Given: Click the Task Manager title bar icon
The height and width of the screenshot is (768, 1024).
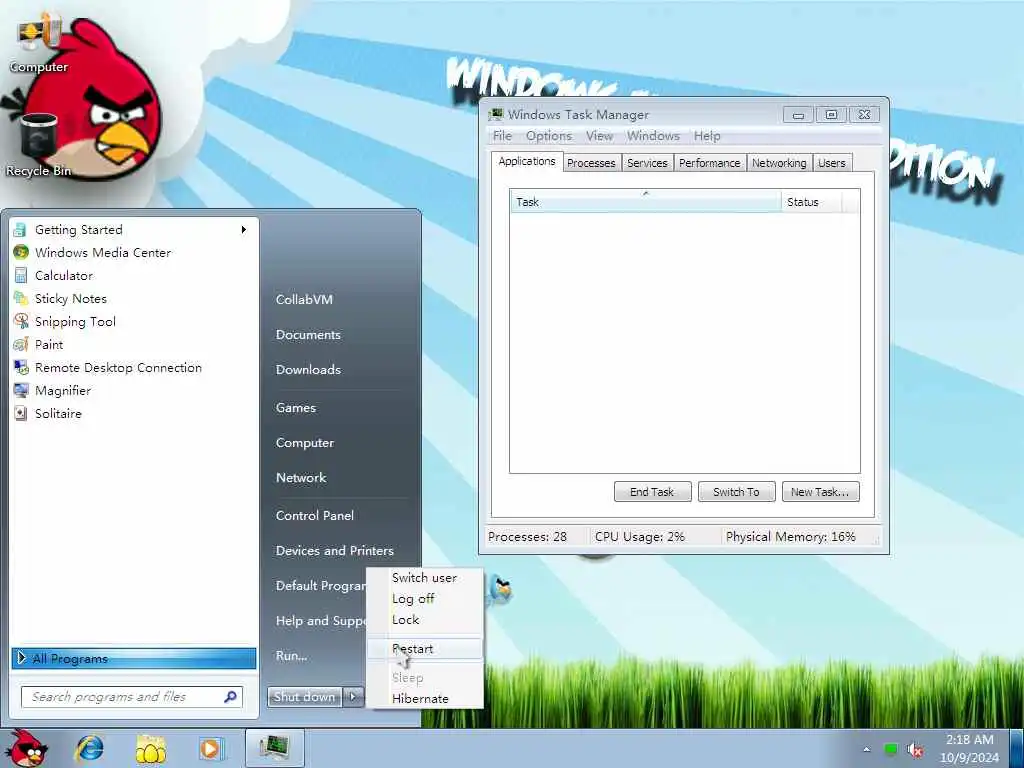Looking at the screenshot, I should 496,114.
